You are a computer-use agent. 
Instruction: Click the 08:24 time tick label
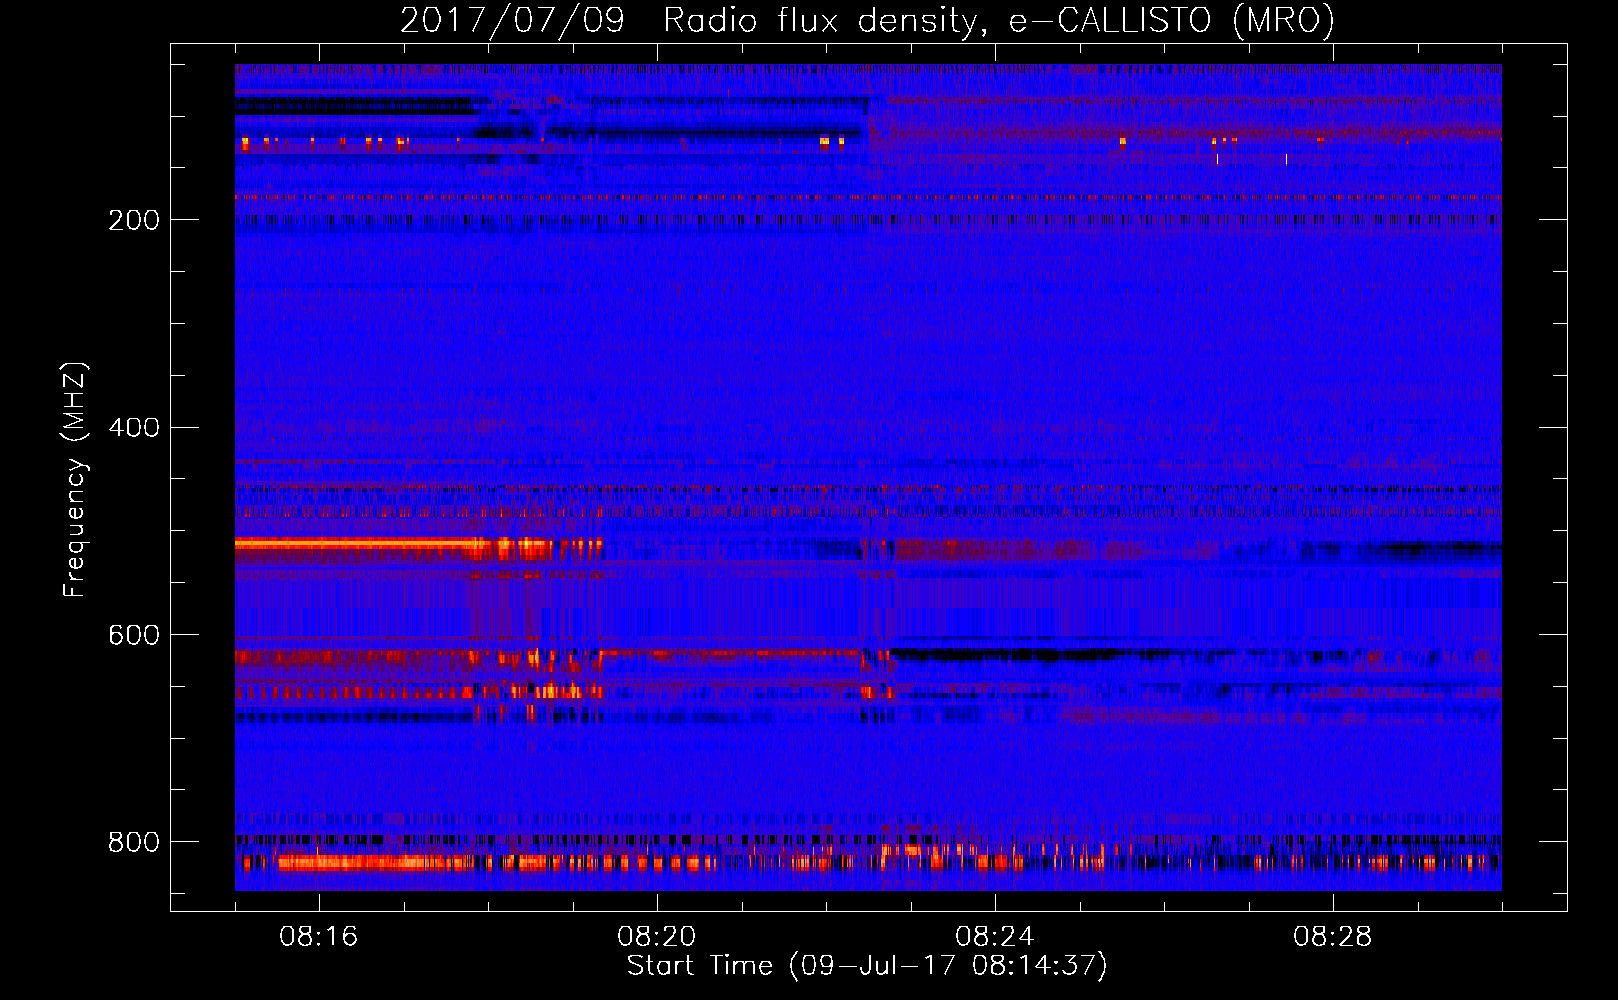click(995, 937)
